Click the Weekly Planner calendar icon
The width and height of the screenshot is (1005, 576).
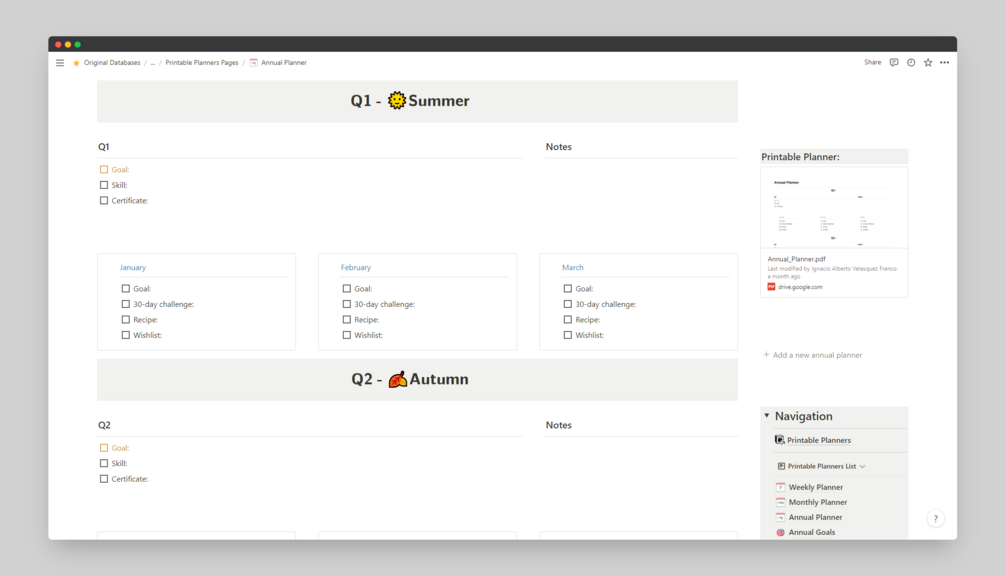[780, 487]
